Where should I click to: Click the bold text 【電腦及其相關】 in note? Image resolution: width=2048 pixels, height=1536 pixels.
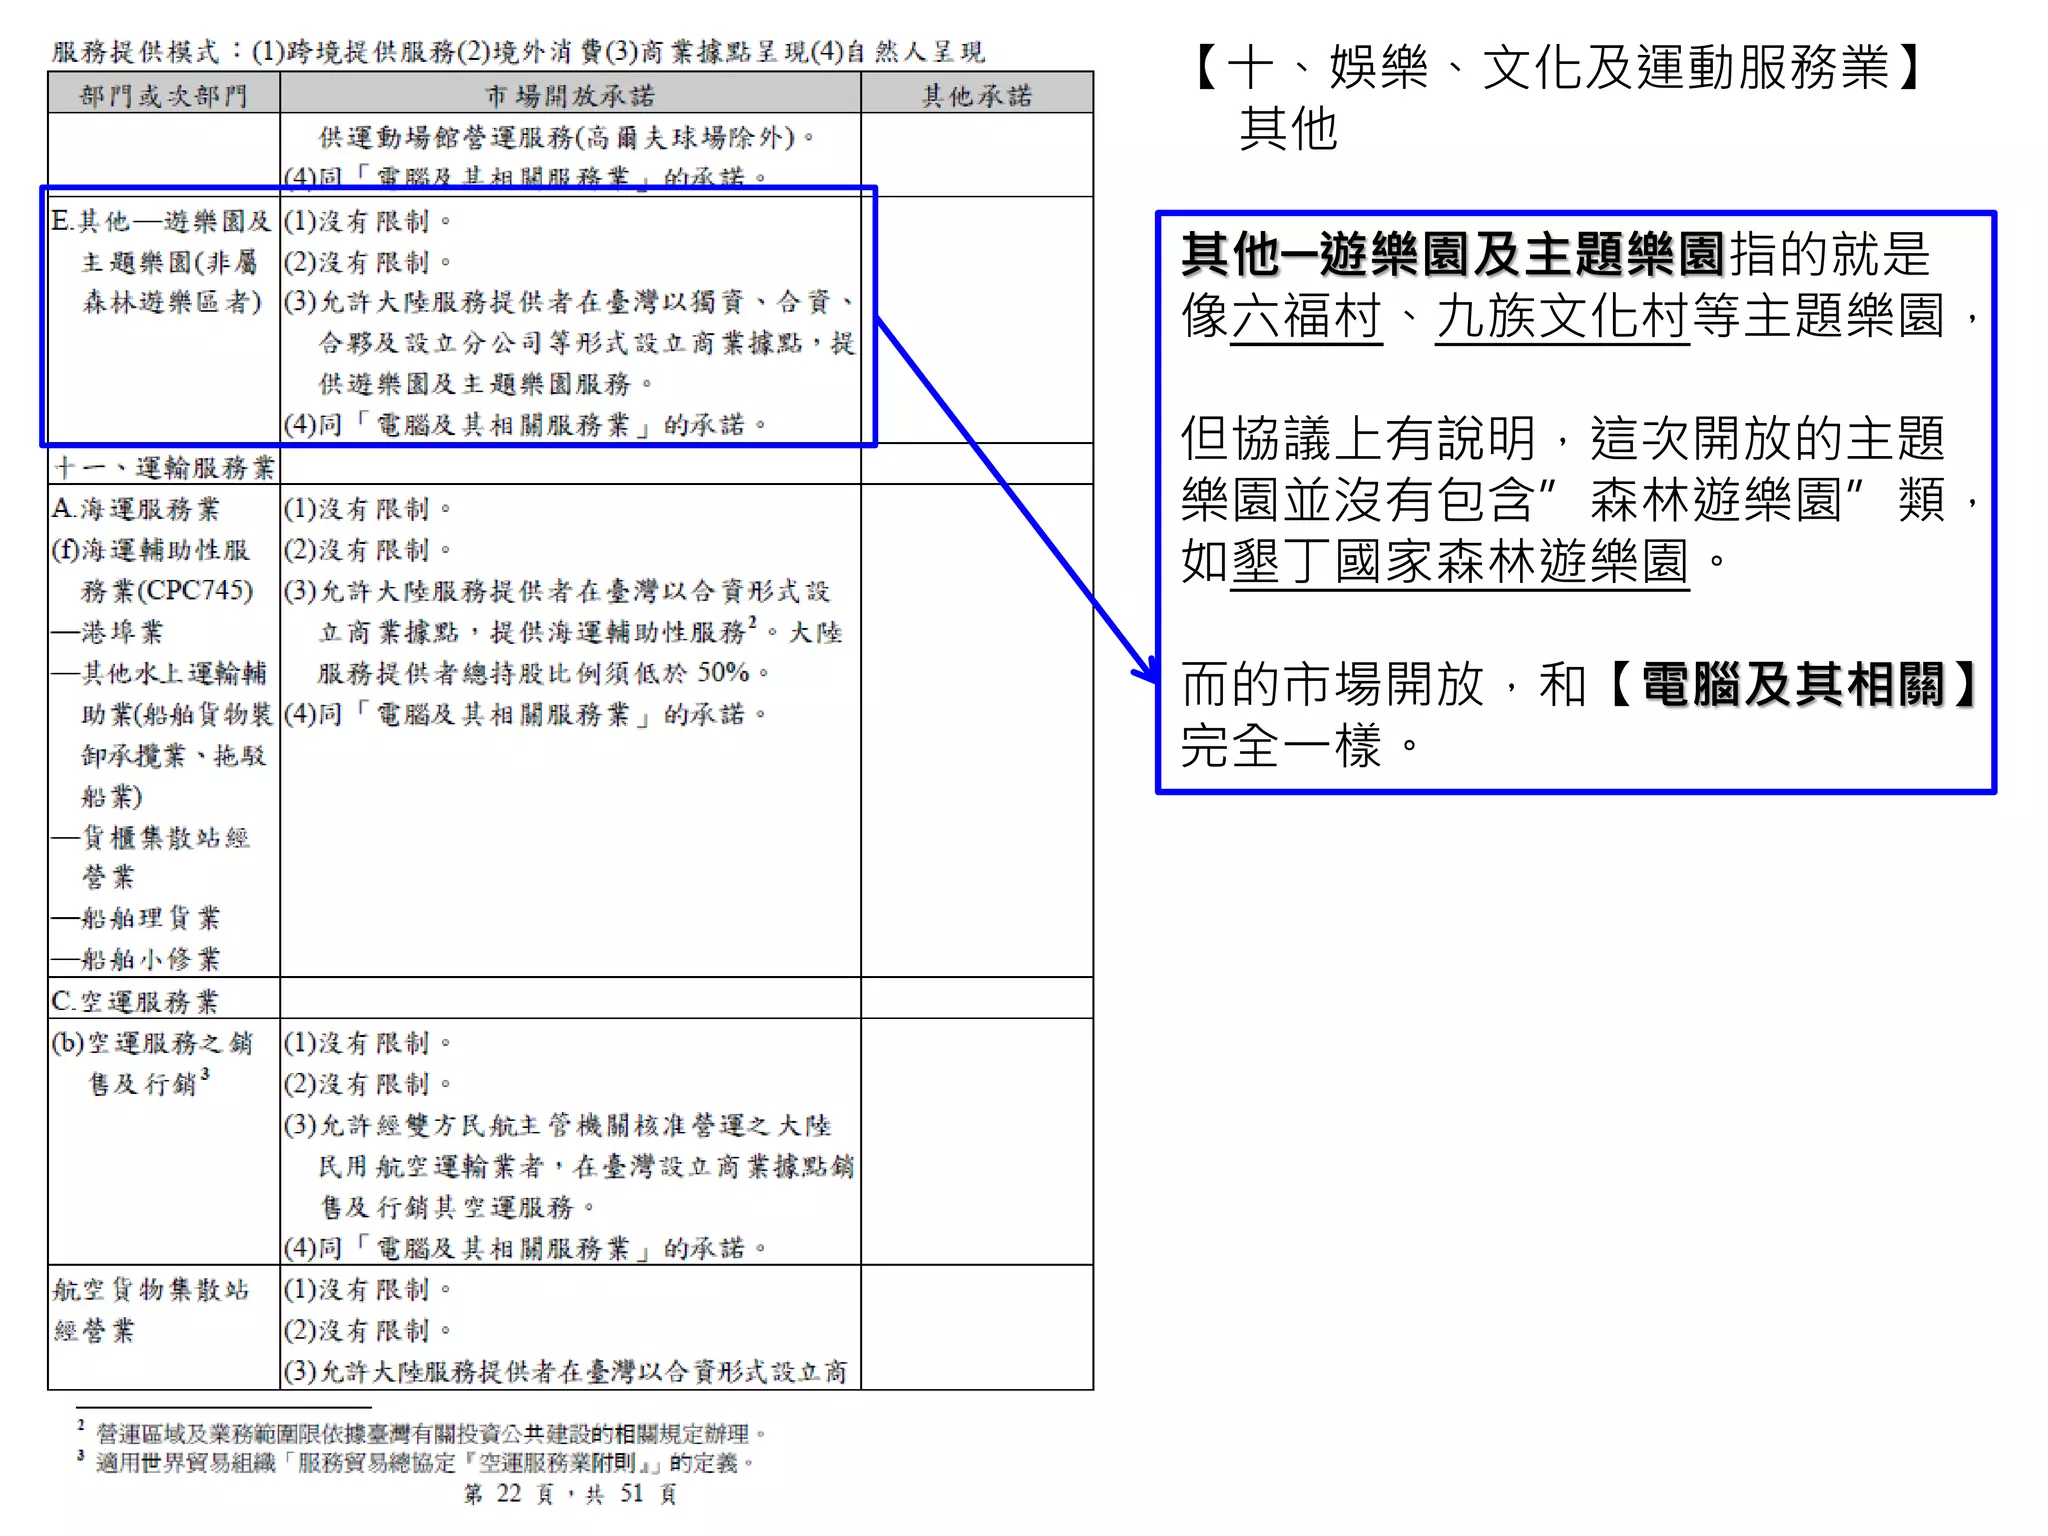click(x=1795, y=685)
